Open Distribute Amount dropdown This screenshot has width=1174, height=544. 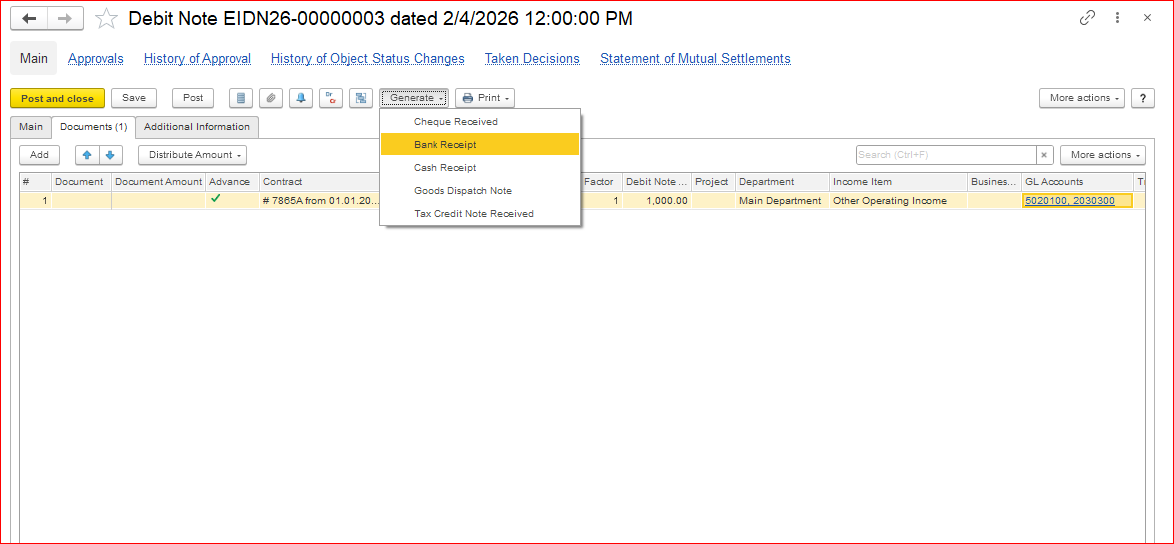tap(192, 155)
